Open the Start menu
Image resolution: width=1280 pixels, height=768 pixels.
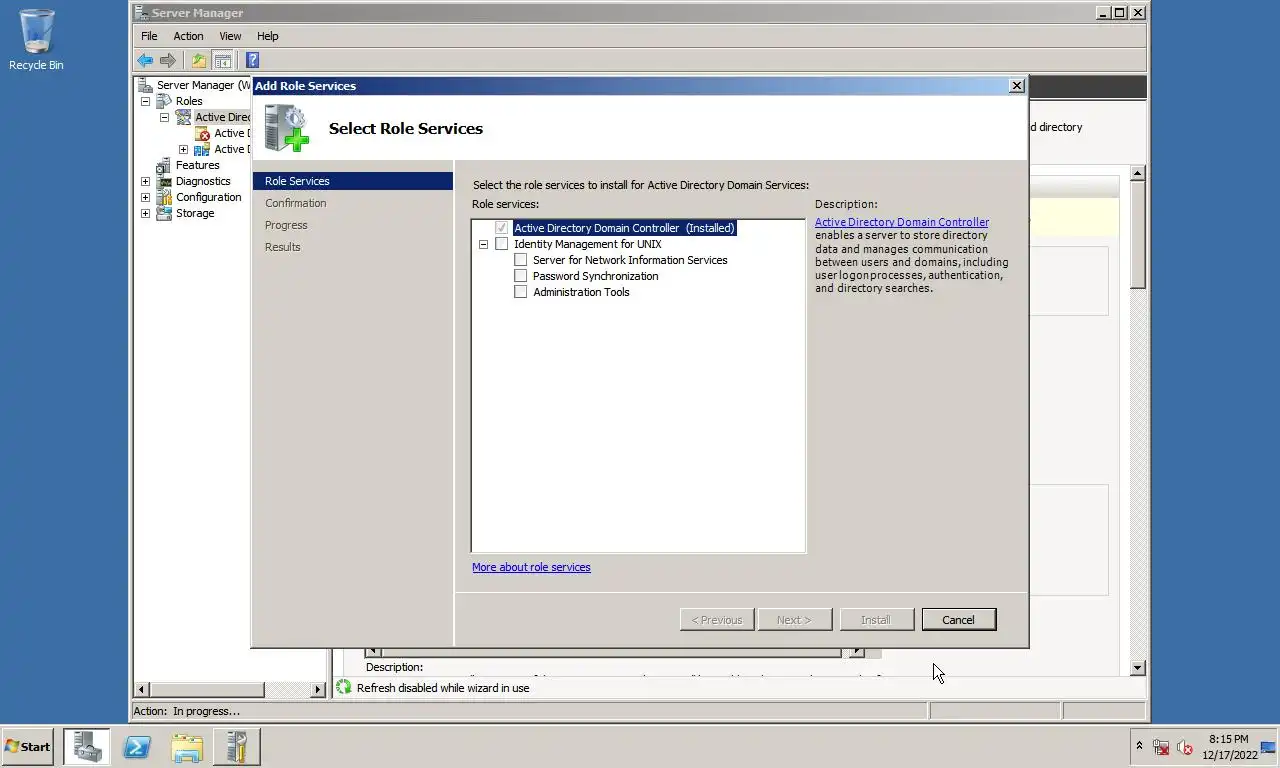pyautogui.click(x=27, y=747)
